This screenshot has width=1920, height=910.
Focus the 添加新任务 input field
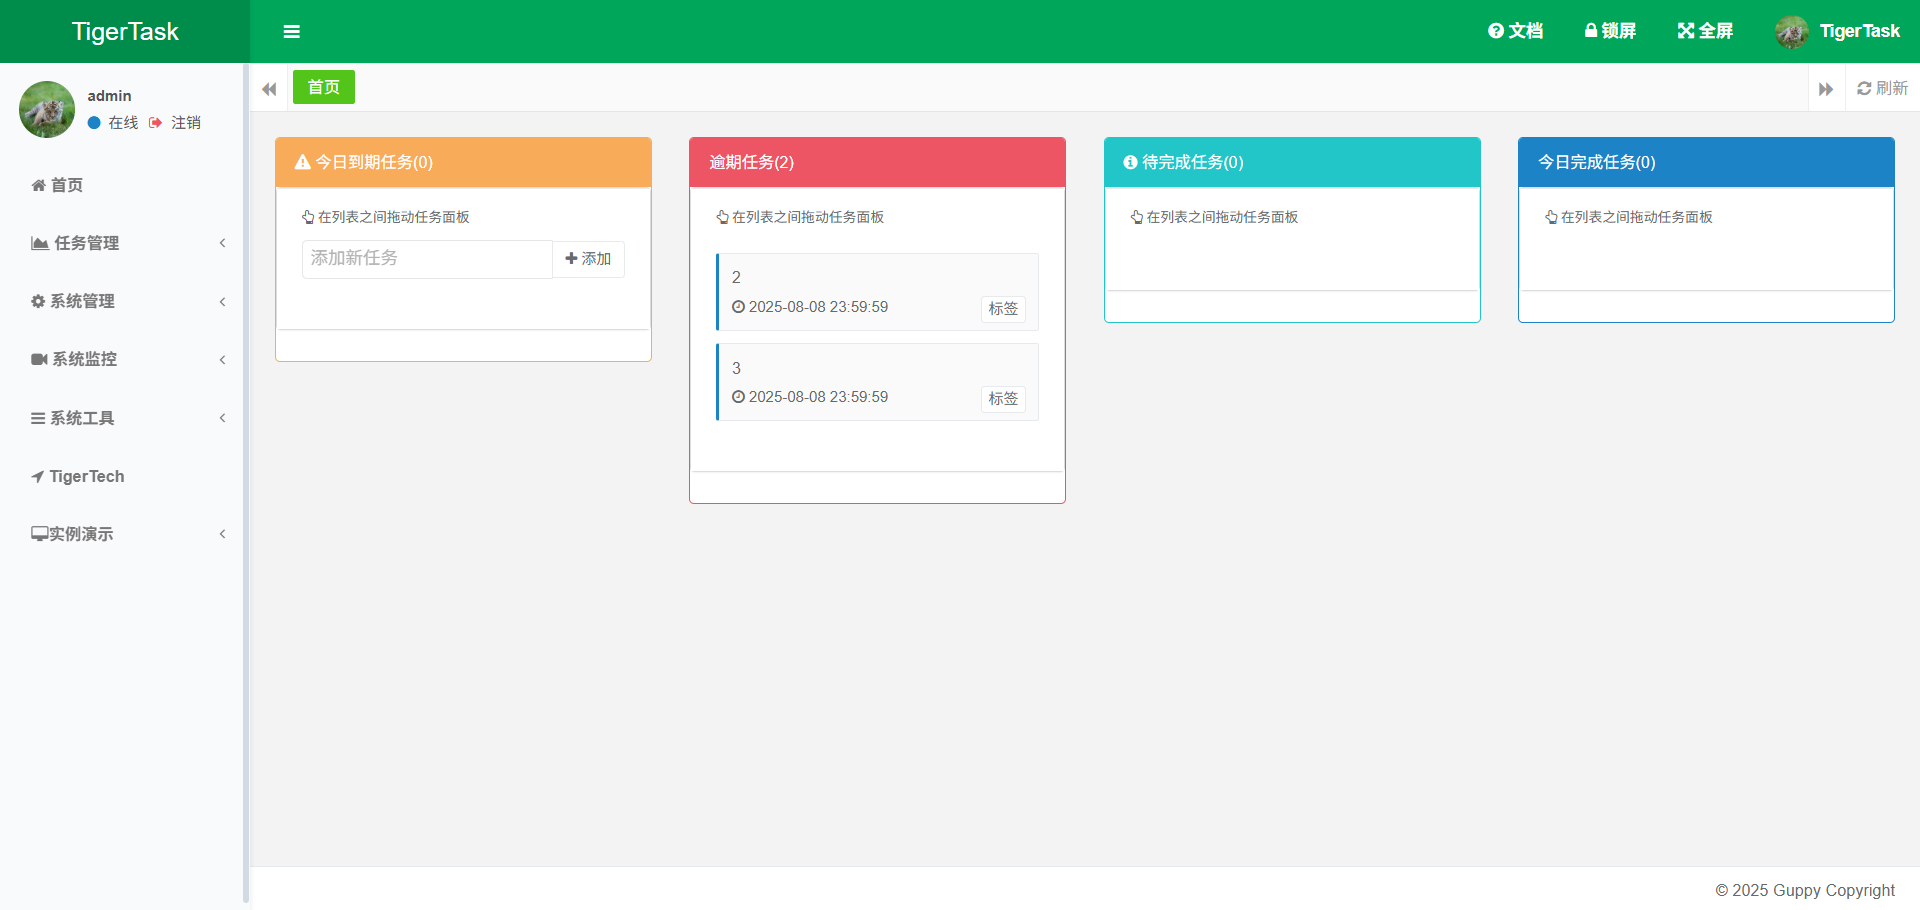[427, 259]
